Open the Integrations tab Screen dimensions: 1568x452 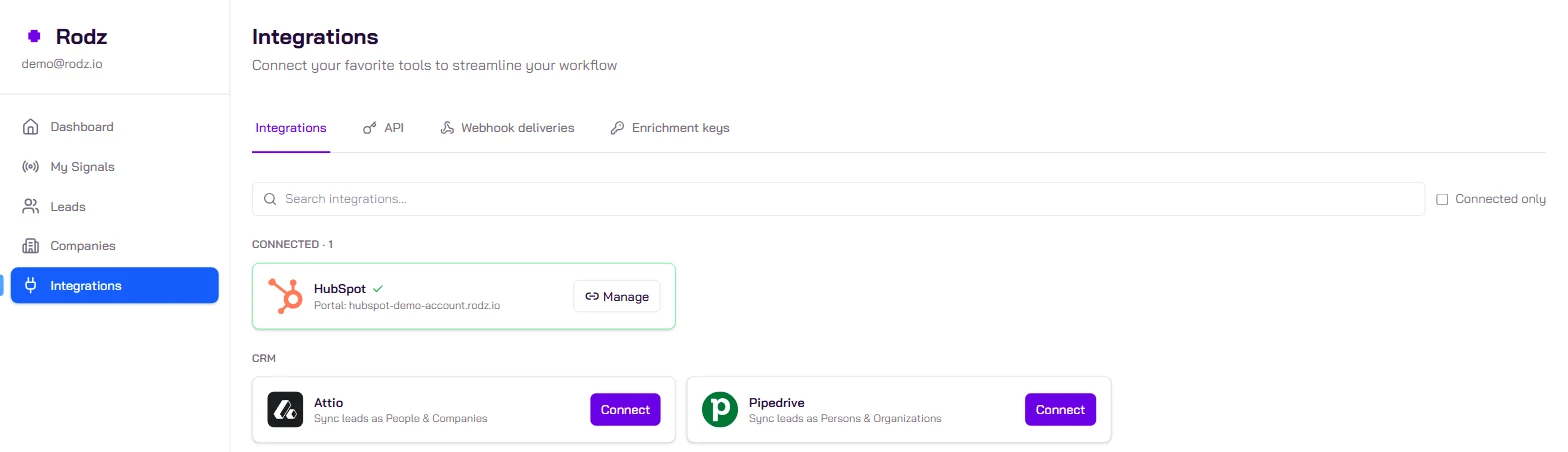[x=291, y=128]
